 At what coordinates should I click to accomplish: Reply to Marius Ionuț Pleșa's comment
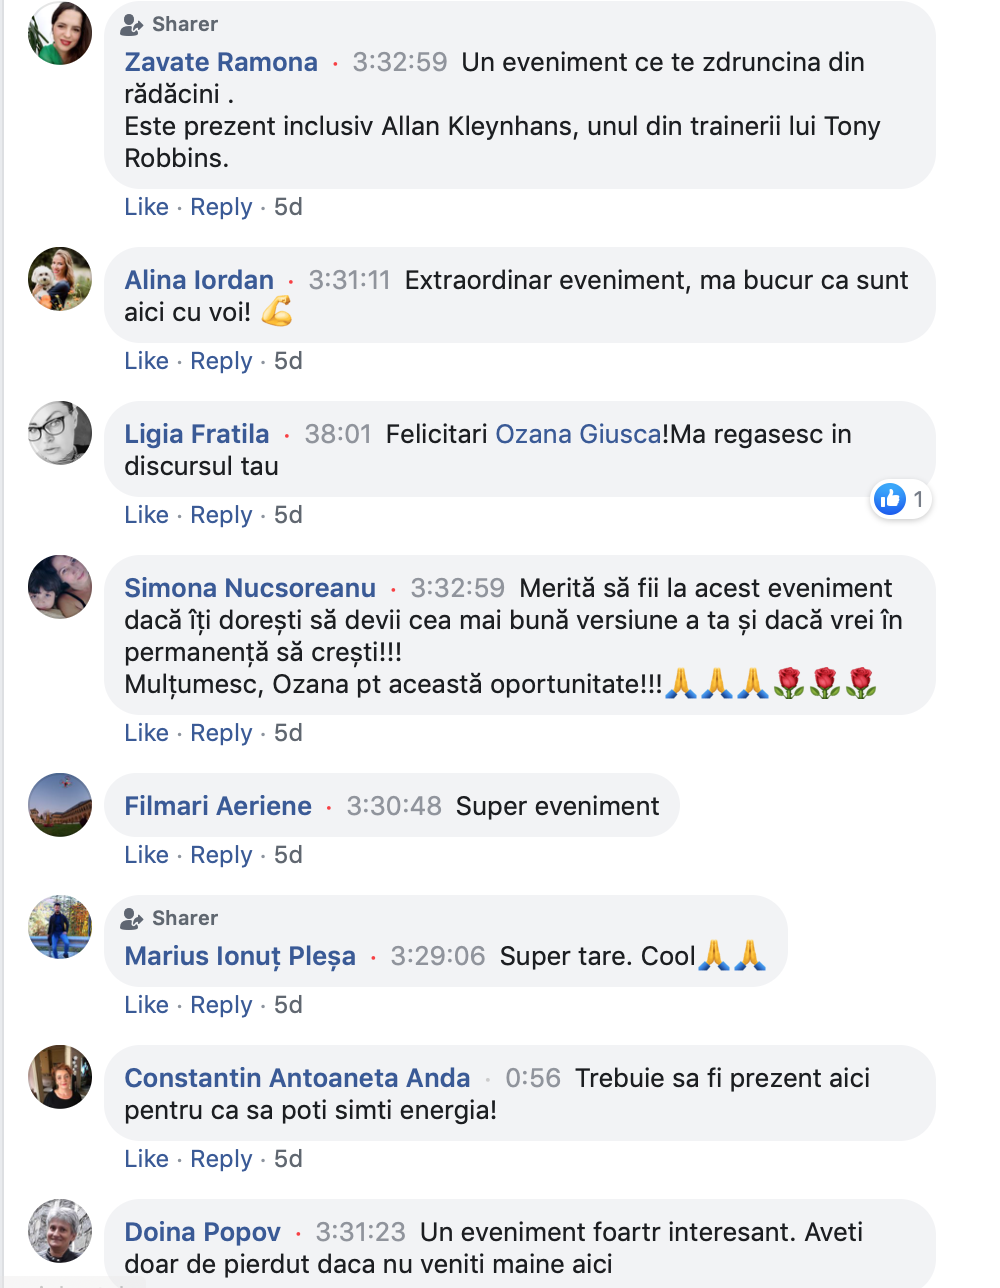pos(221,1005)
